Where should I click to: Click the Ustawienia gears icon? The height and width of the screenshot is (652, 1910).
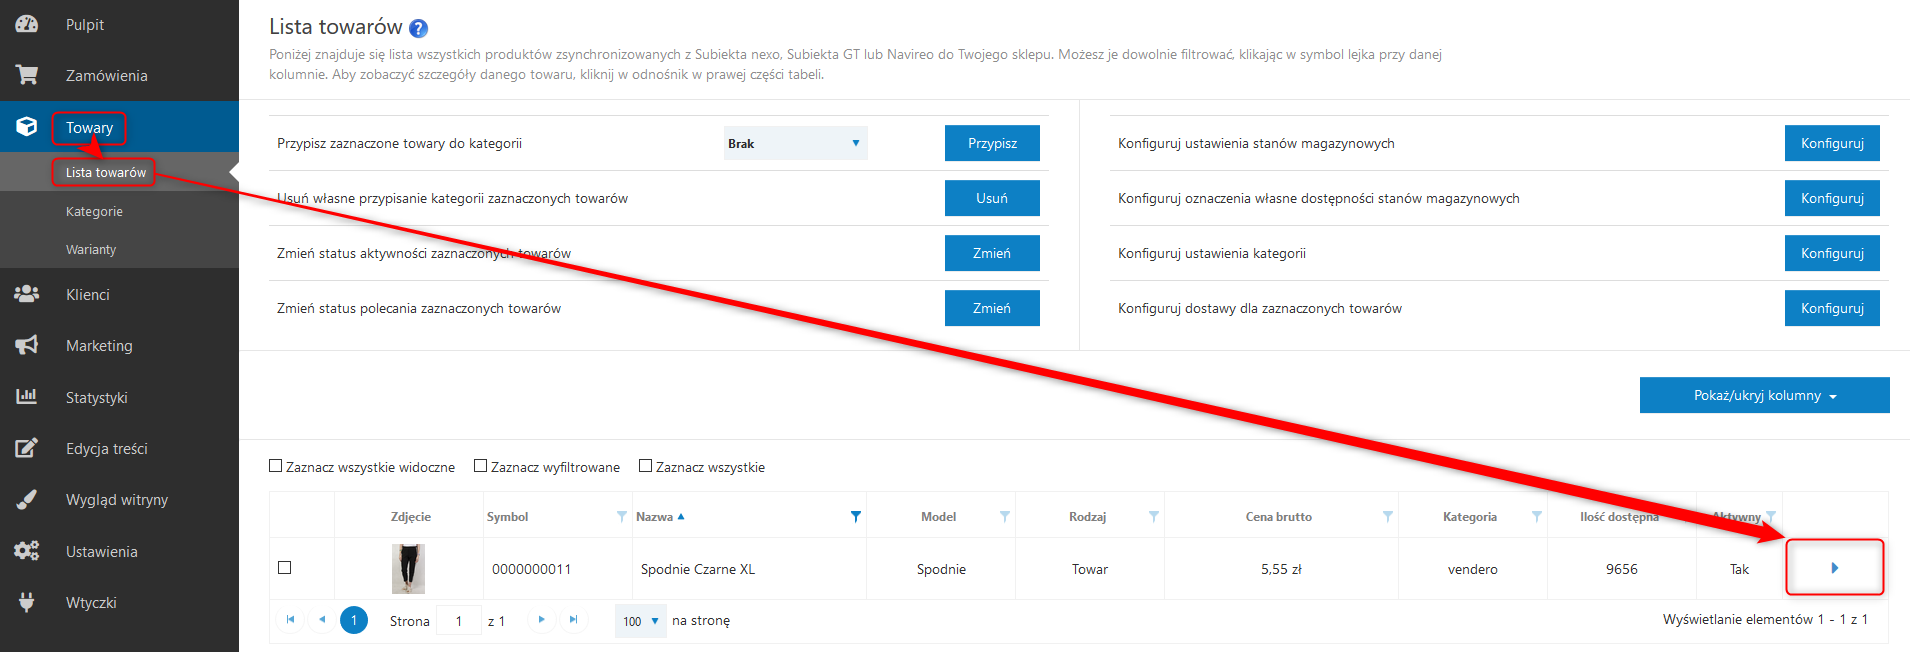pos(27,551)
